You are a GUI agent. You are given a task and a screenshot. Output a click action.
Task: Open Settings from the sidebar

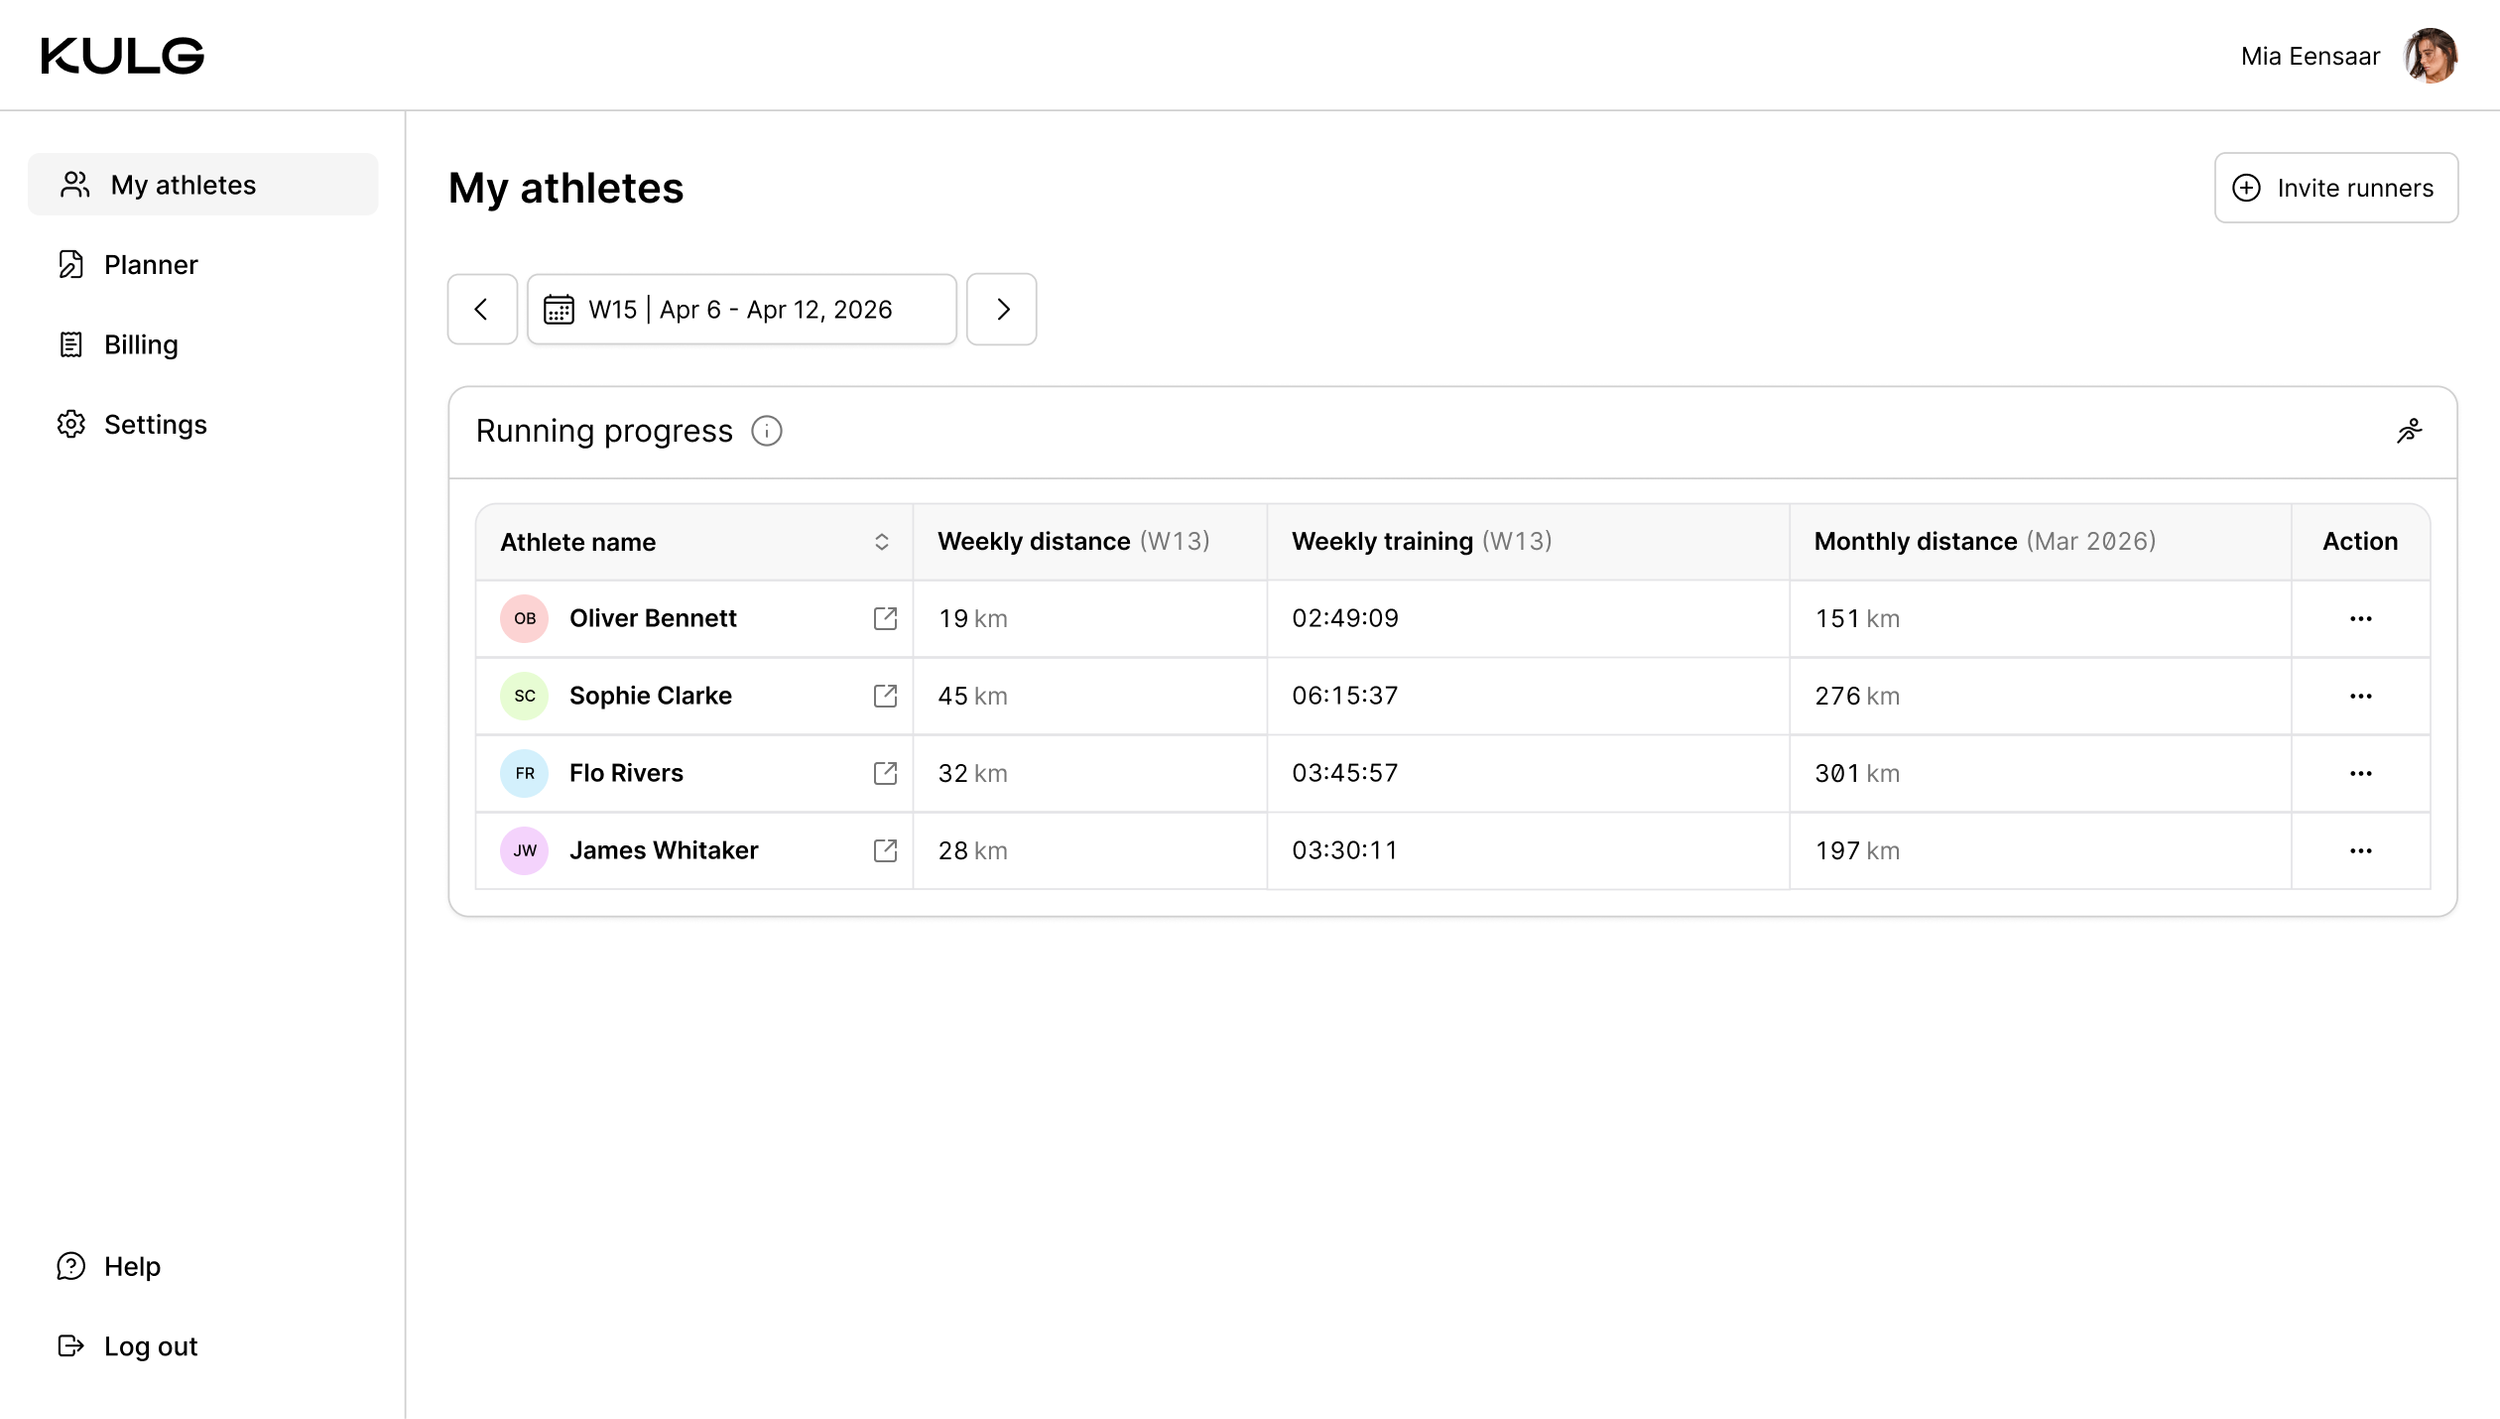pyautogui.click(x=155, y=425)
